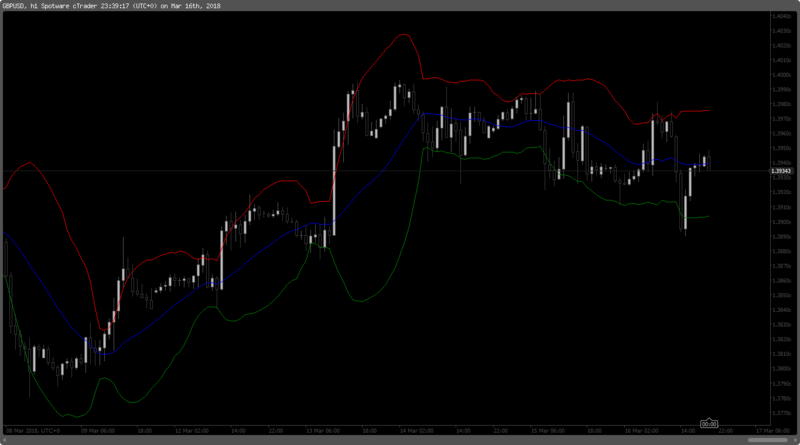Click the 1.3770 price axis label
This screenshot has width=800, height=445.
point(781,413)
